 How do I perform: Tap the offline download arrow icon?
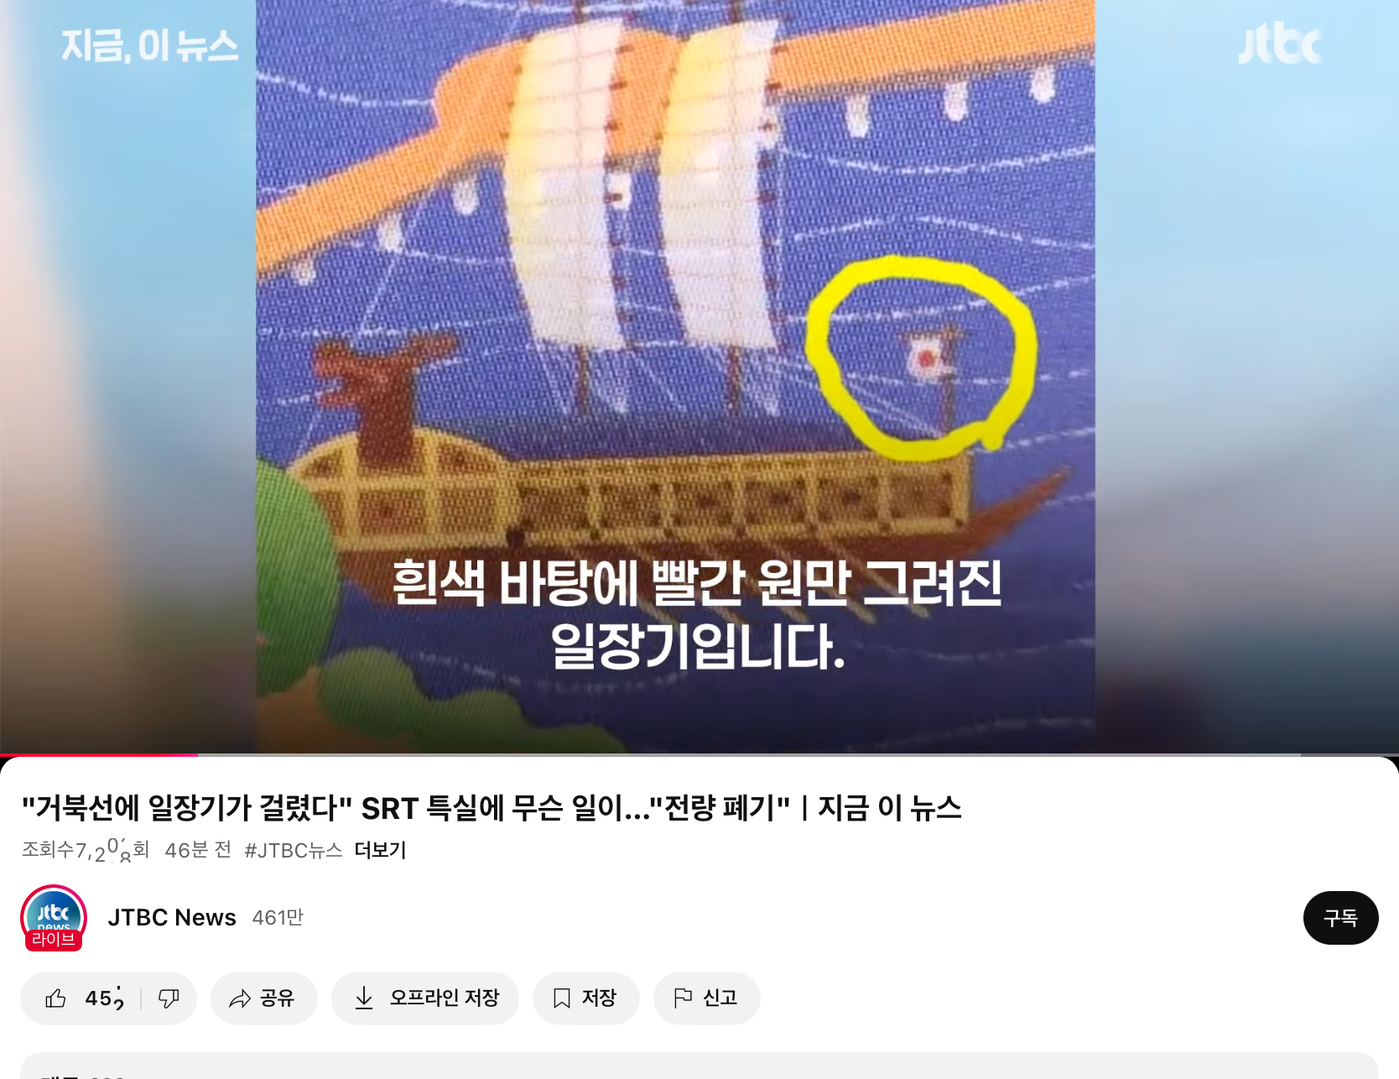(x=364, y=998)
